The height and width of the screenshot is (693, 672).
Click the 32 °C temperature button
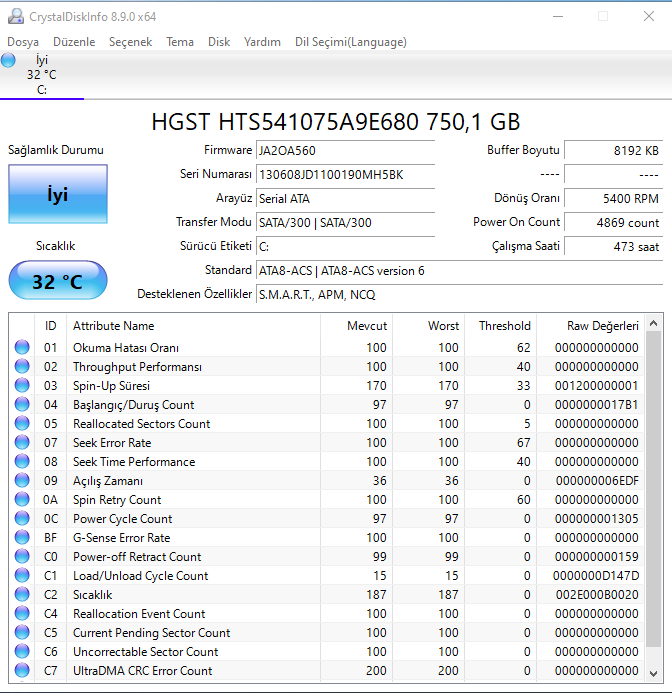(57, 281)
